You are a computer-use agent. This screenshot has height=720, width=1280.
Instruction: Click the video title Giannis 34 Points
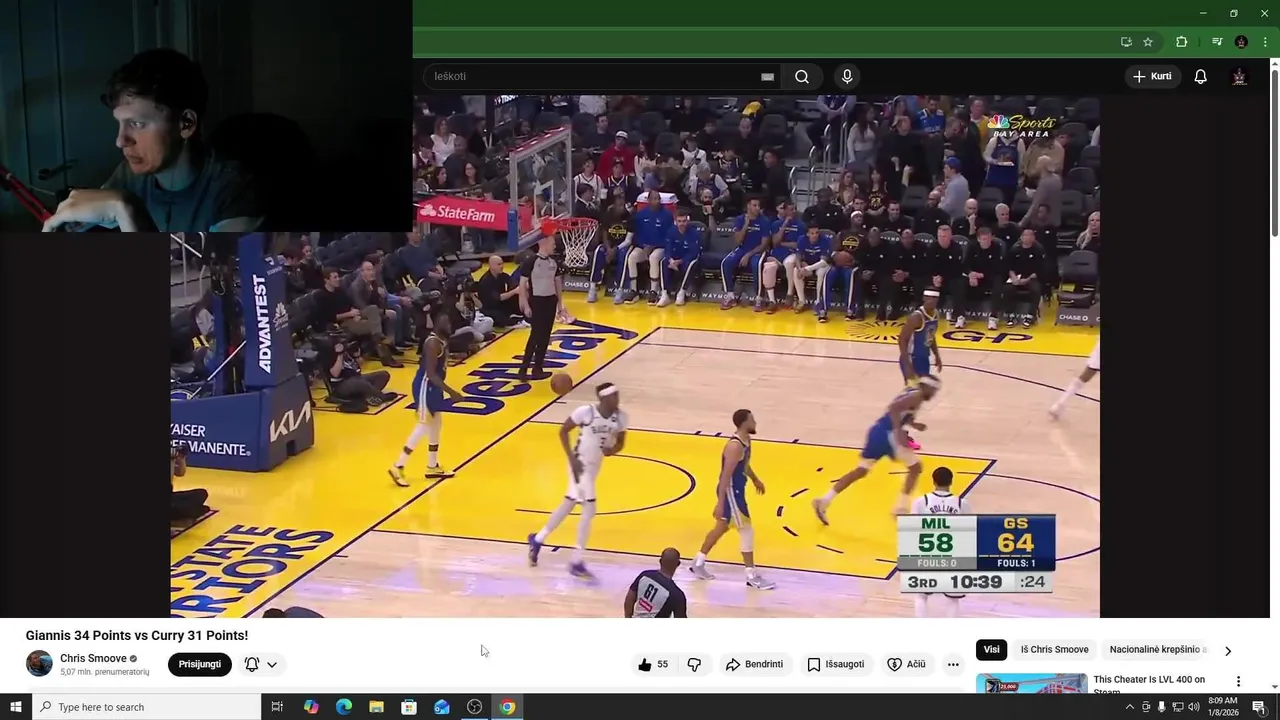coord(137,635)
